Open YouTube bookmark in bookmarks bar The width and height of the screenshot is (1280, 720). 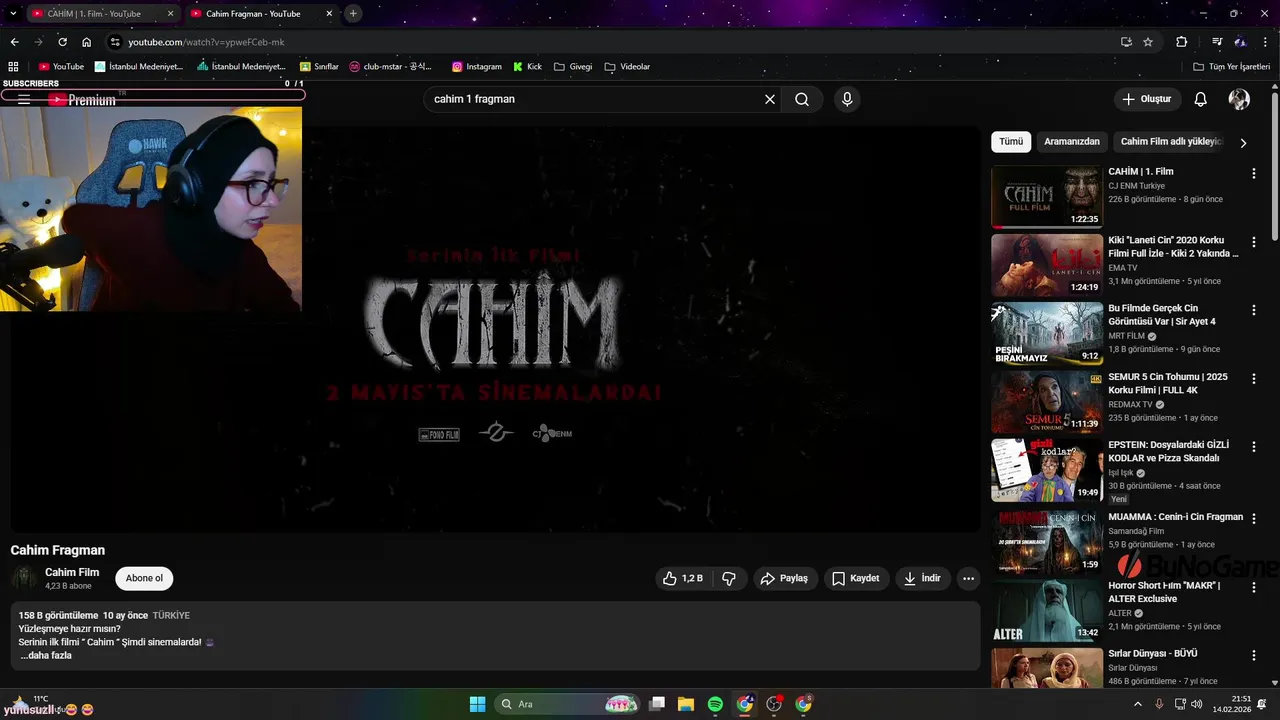tap(61, 67)
